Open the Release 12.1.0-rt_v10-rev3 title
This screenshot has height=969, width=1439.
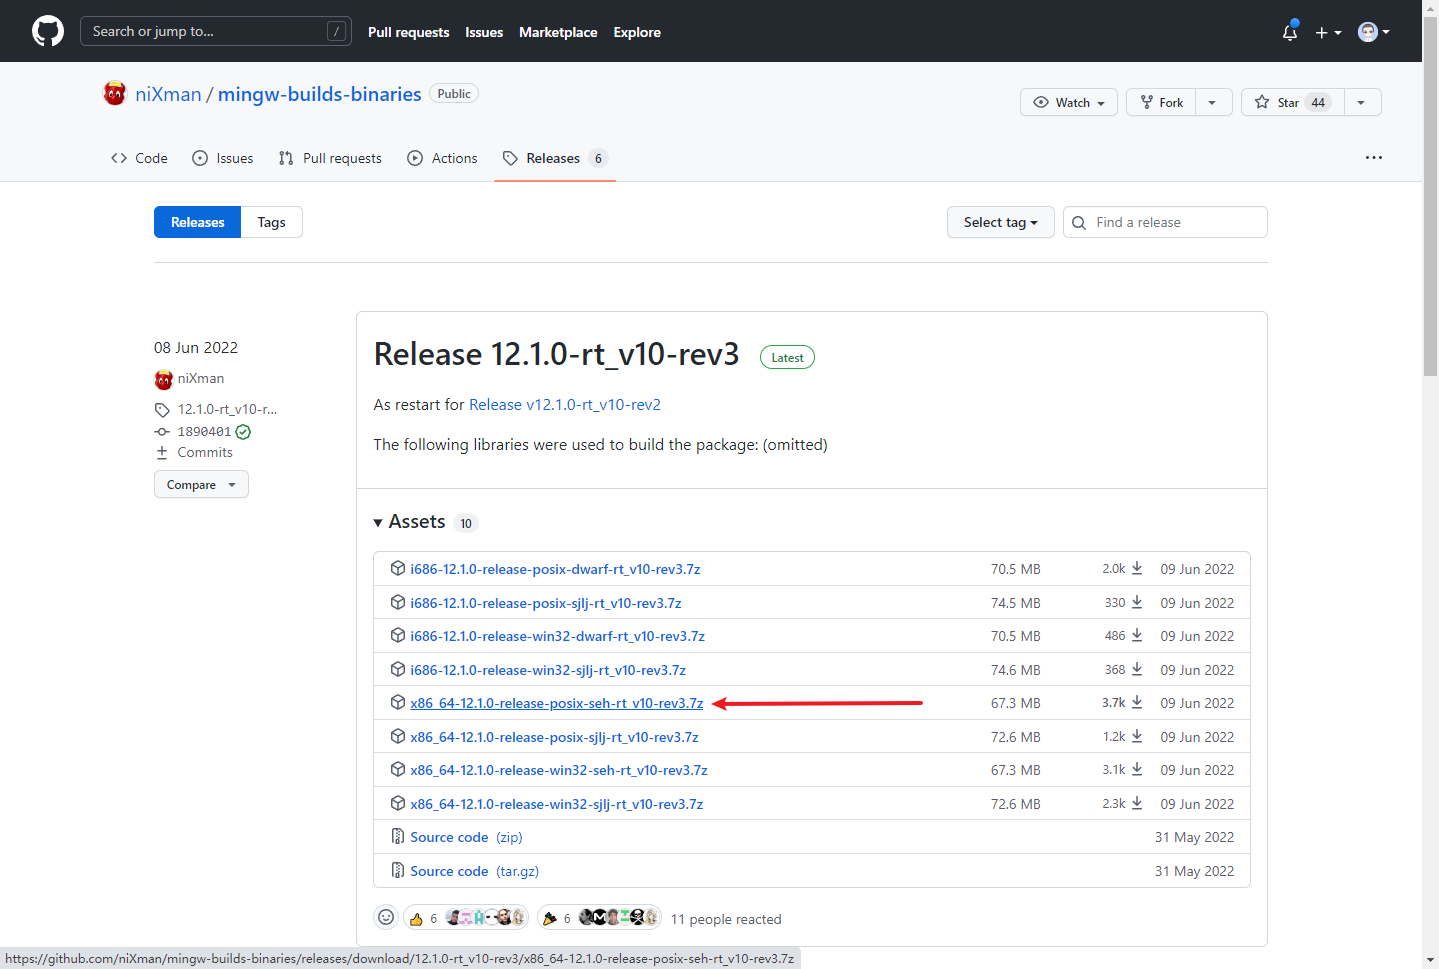coord(556,354)
